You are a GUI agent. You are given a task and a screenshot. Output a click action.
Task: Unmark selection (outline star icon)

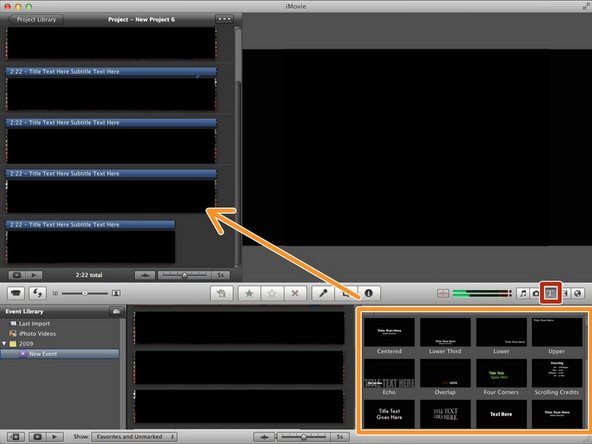[272, 293]
